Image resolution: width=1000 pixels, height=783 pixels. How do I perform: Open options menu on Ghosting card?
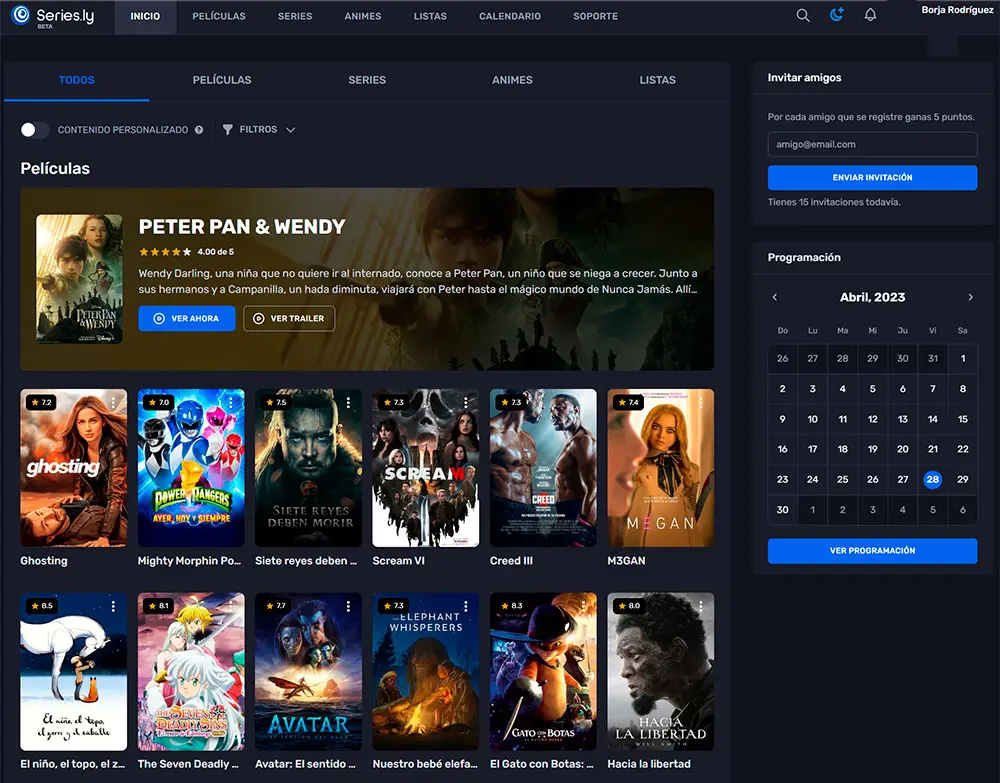pos(114,402)
